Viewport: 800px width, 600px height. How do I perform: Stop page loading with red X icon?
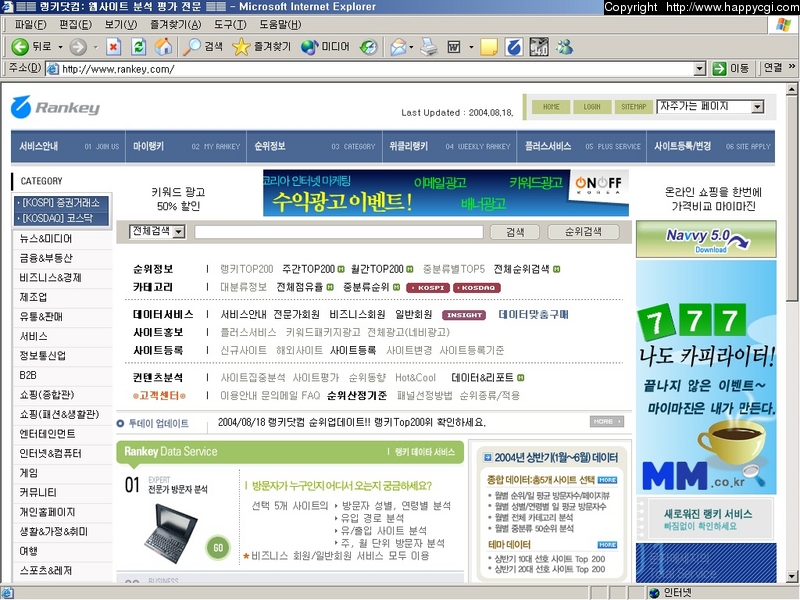click(113, 47)
